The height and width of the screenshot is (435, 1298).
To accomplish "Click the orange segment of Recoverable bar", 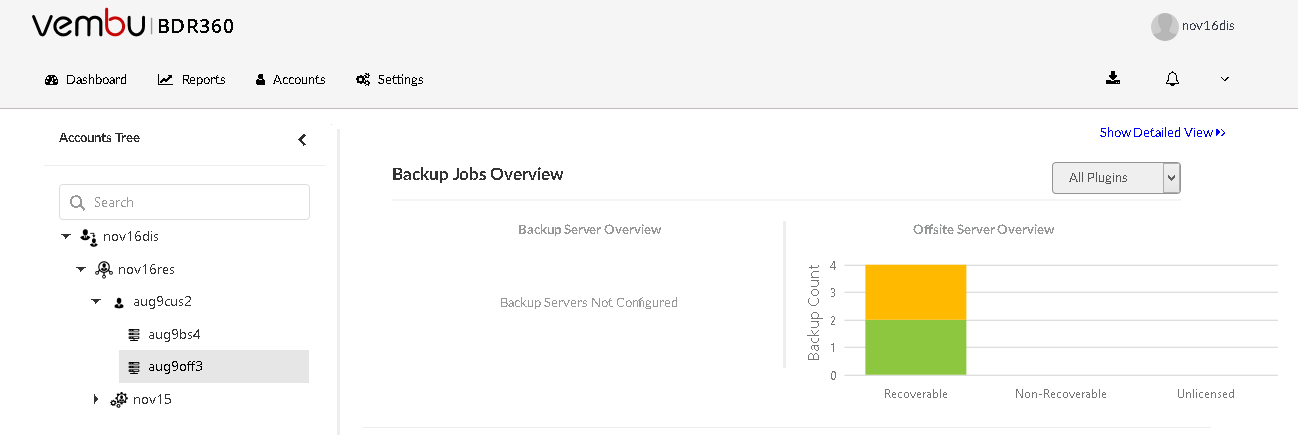I will (x=916, y=292).
